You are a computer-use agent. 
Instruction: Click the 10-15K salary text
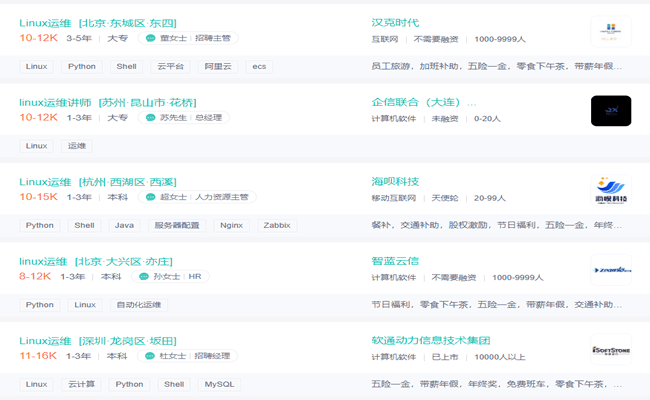[39, 196]
